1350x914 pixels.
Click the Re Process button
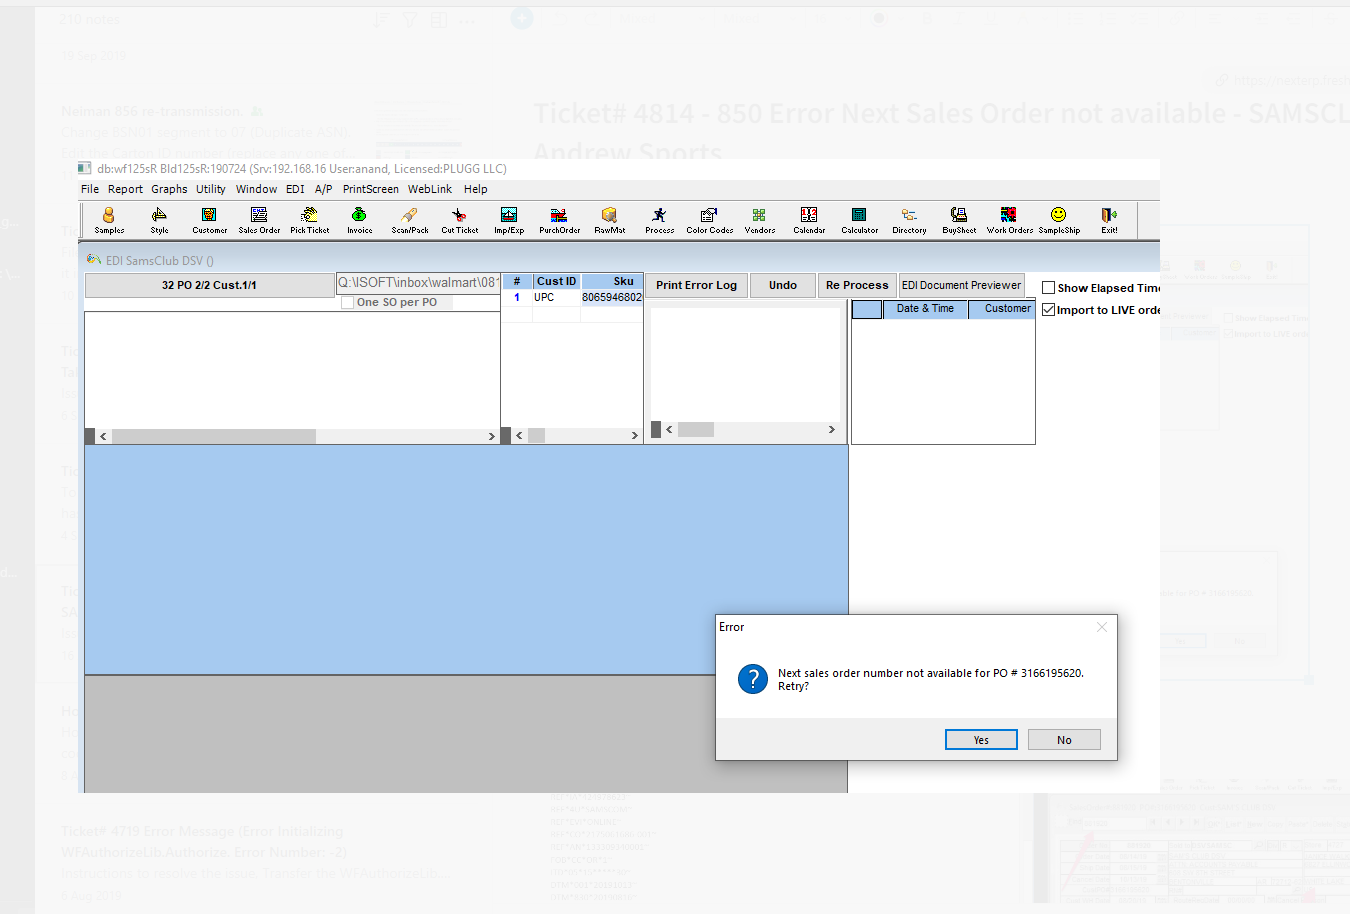coord(857,285)
